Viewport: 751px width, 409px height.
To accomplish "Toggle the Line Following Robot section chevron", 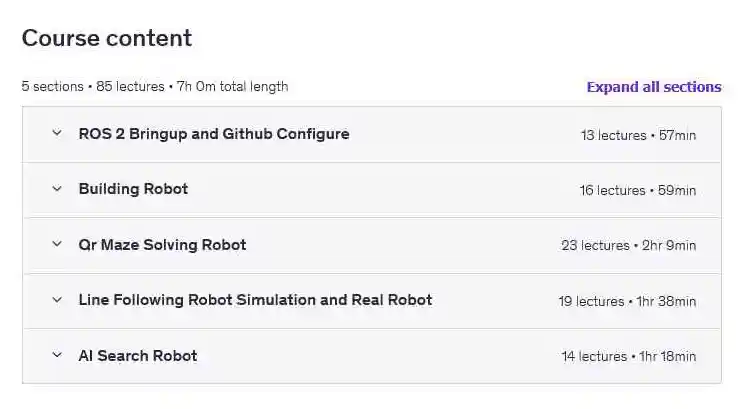I will tap(57, 300).
